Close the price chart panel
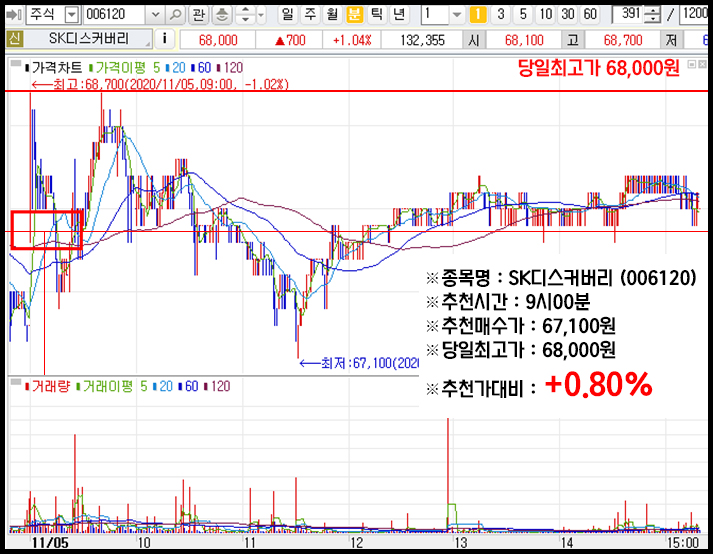This screenshot has height=554, width=713. tap(702, 65)
